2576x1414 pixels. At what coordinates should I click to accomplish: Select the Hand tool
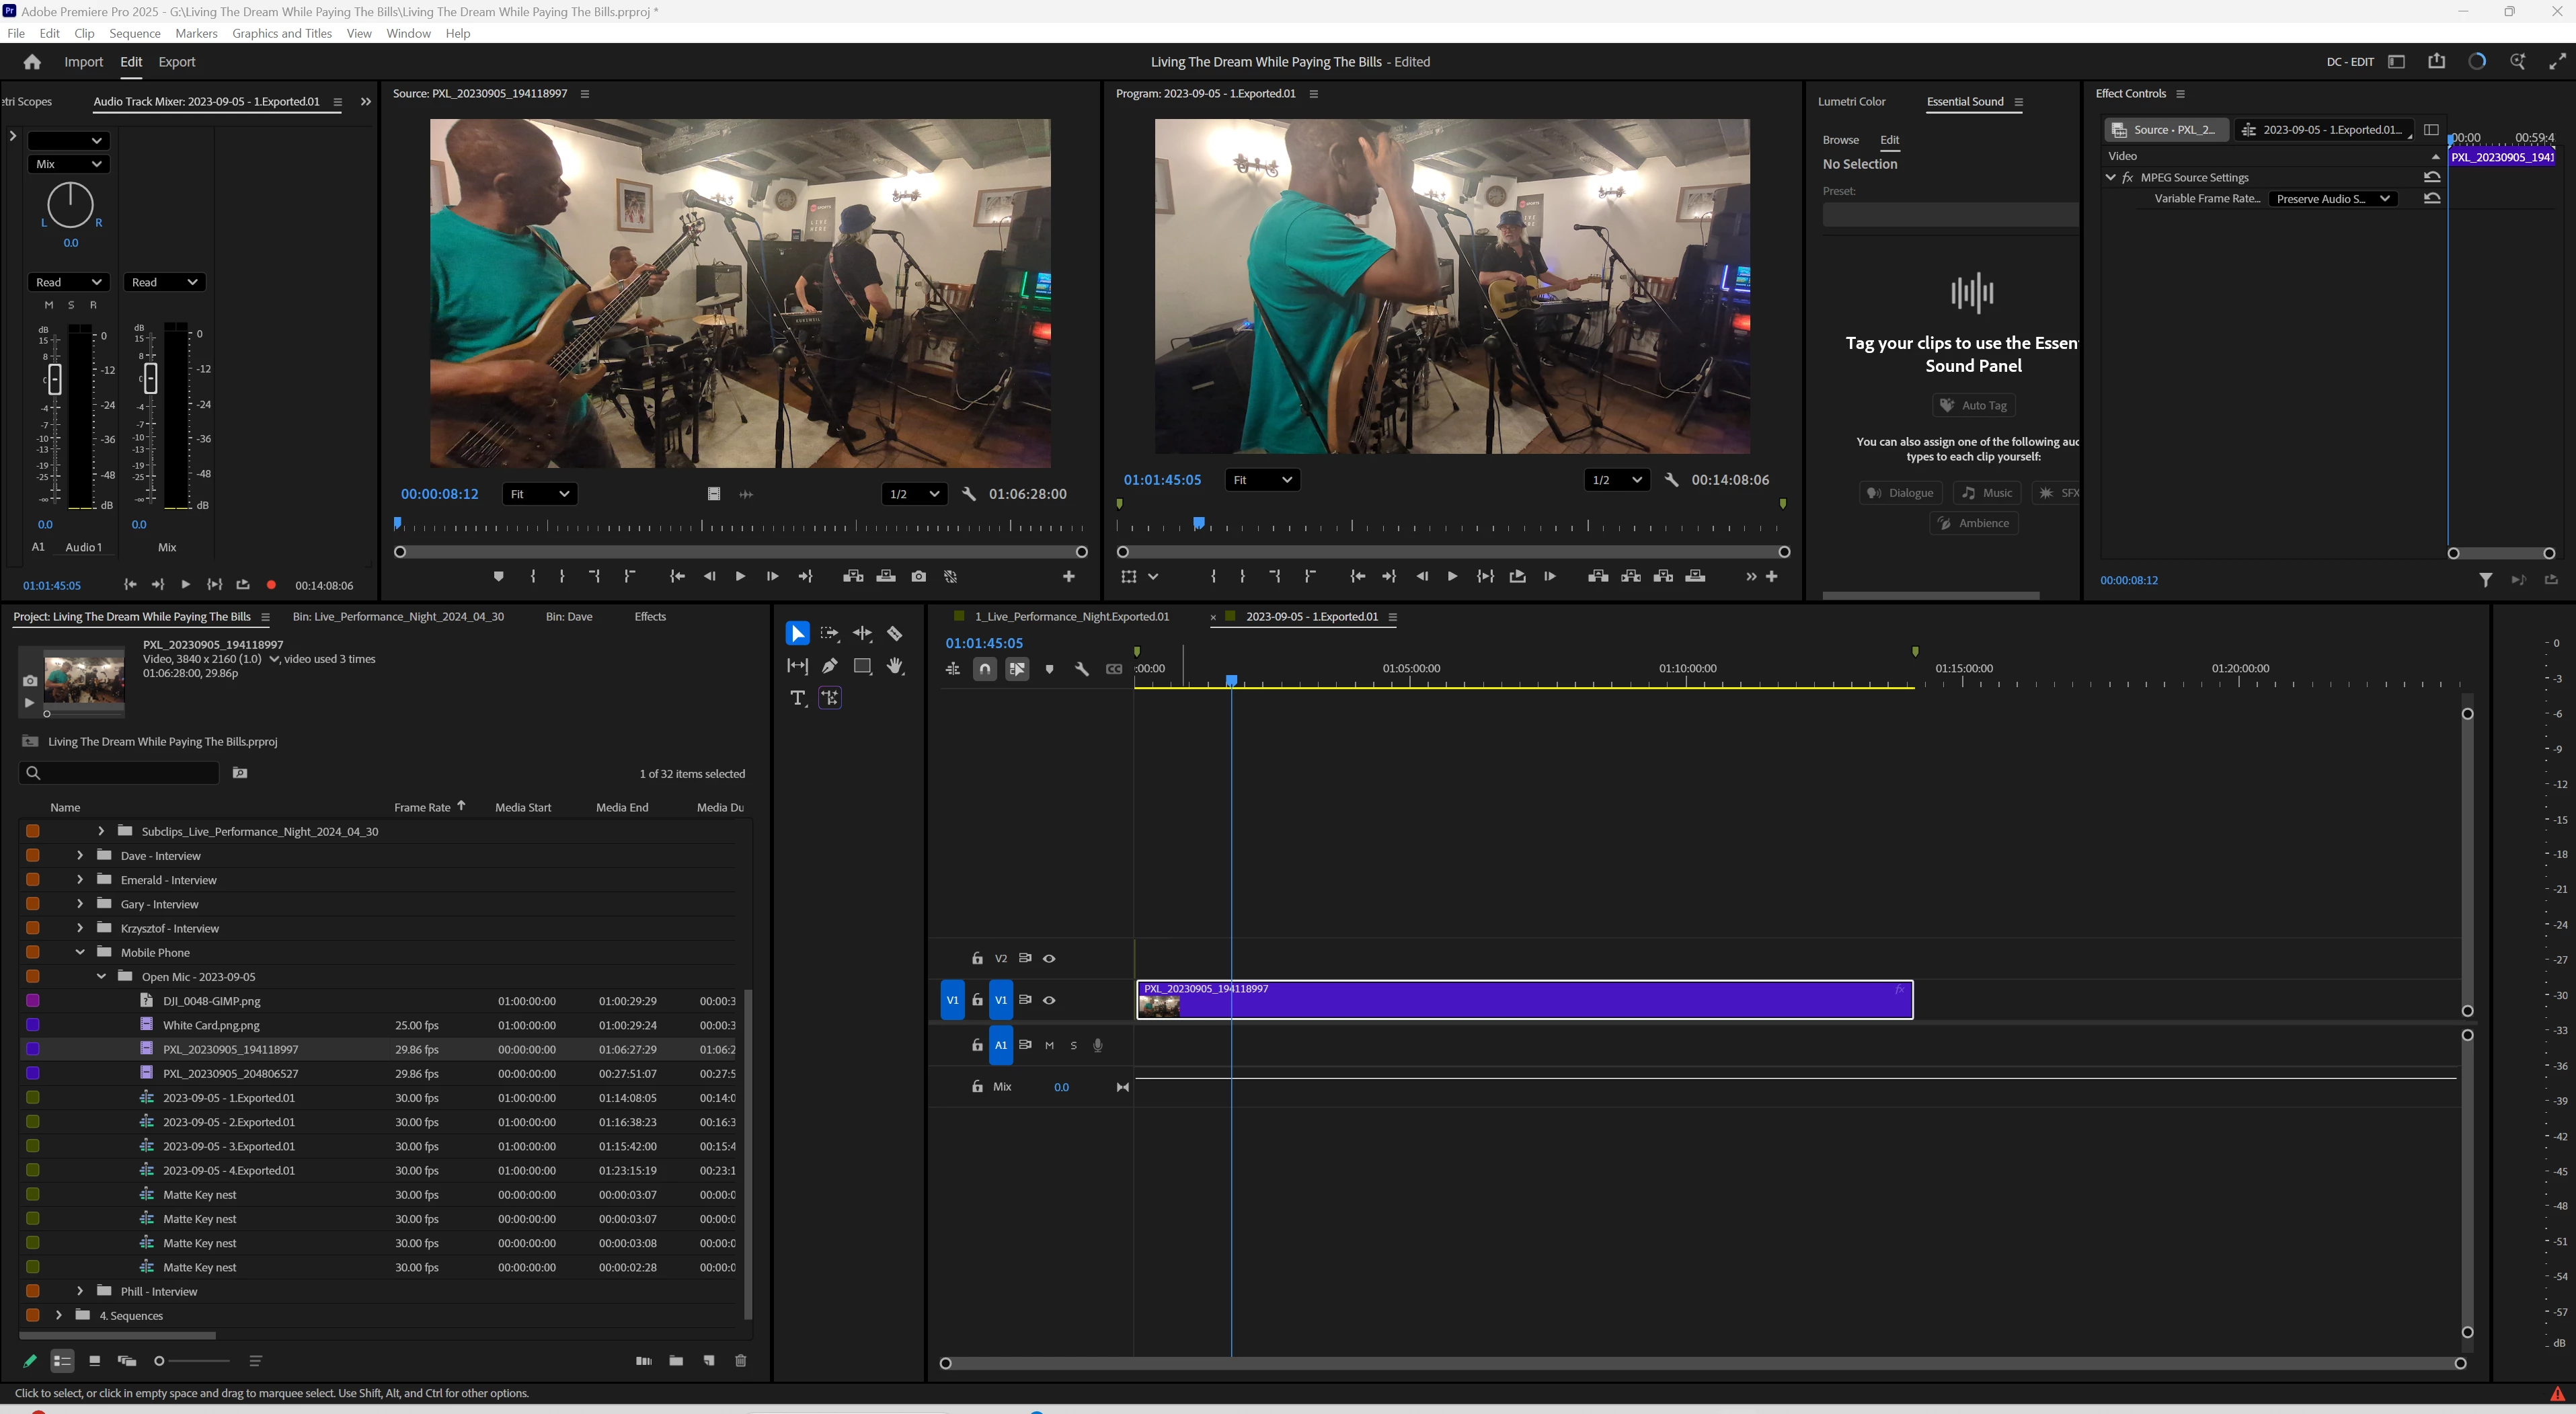[895, 666]
